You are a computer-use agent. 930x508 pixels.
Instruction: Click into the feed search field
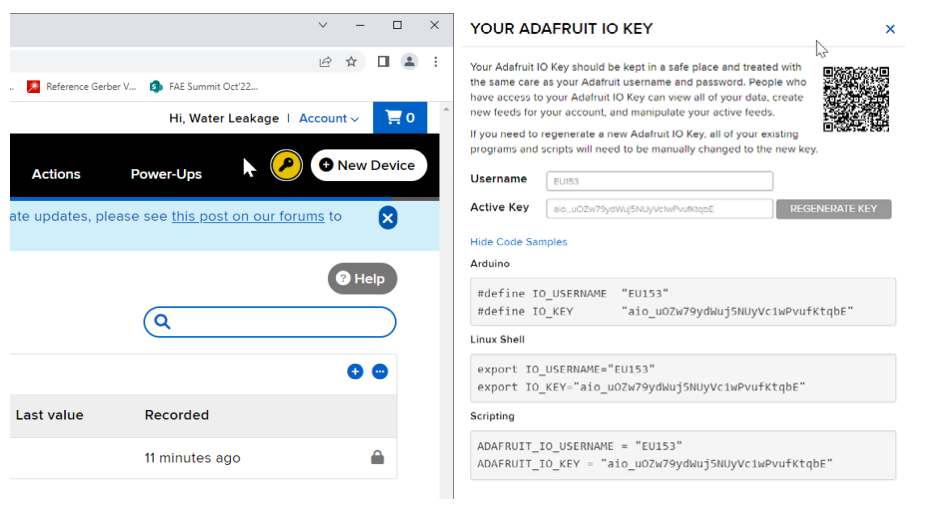pyautogui.click(x=270, y=322)
